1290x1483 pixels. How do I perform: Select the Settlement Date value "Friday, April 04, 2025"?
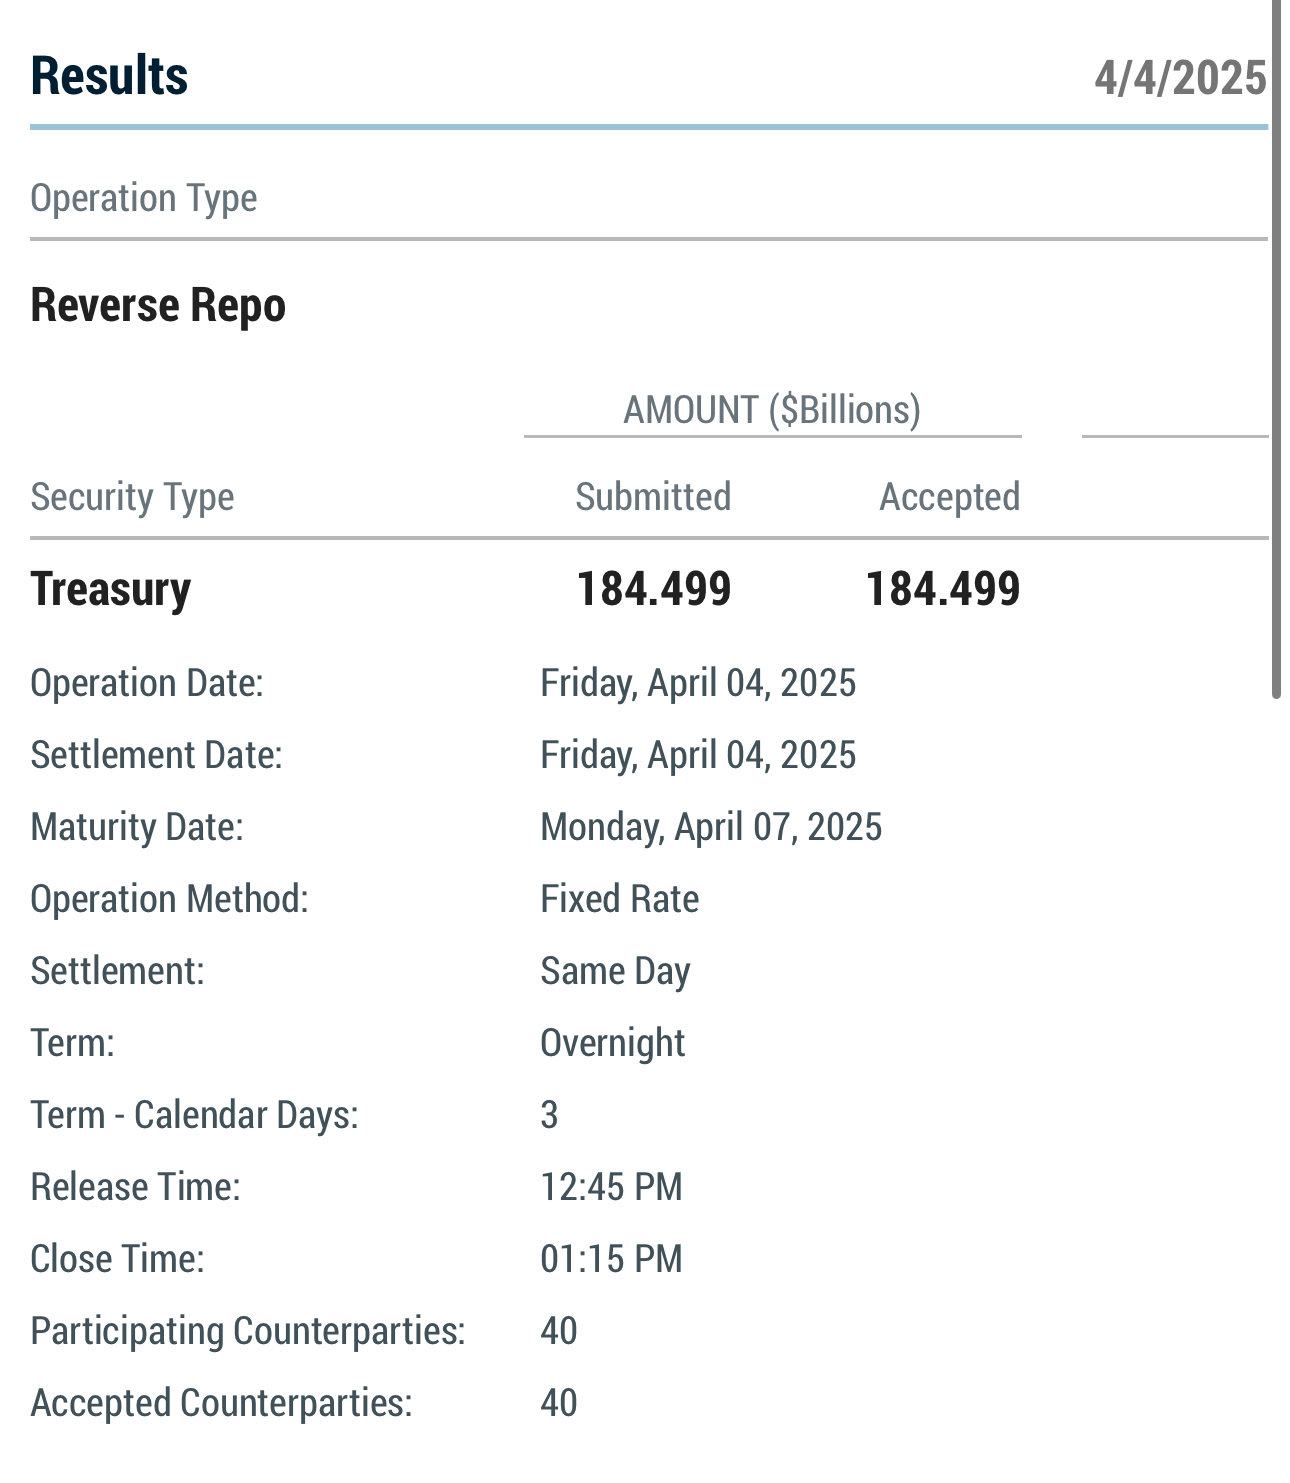(698, 755)
